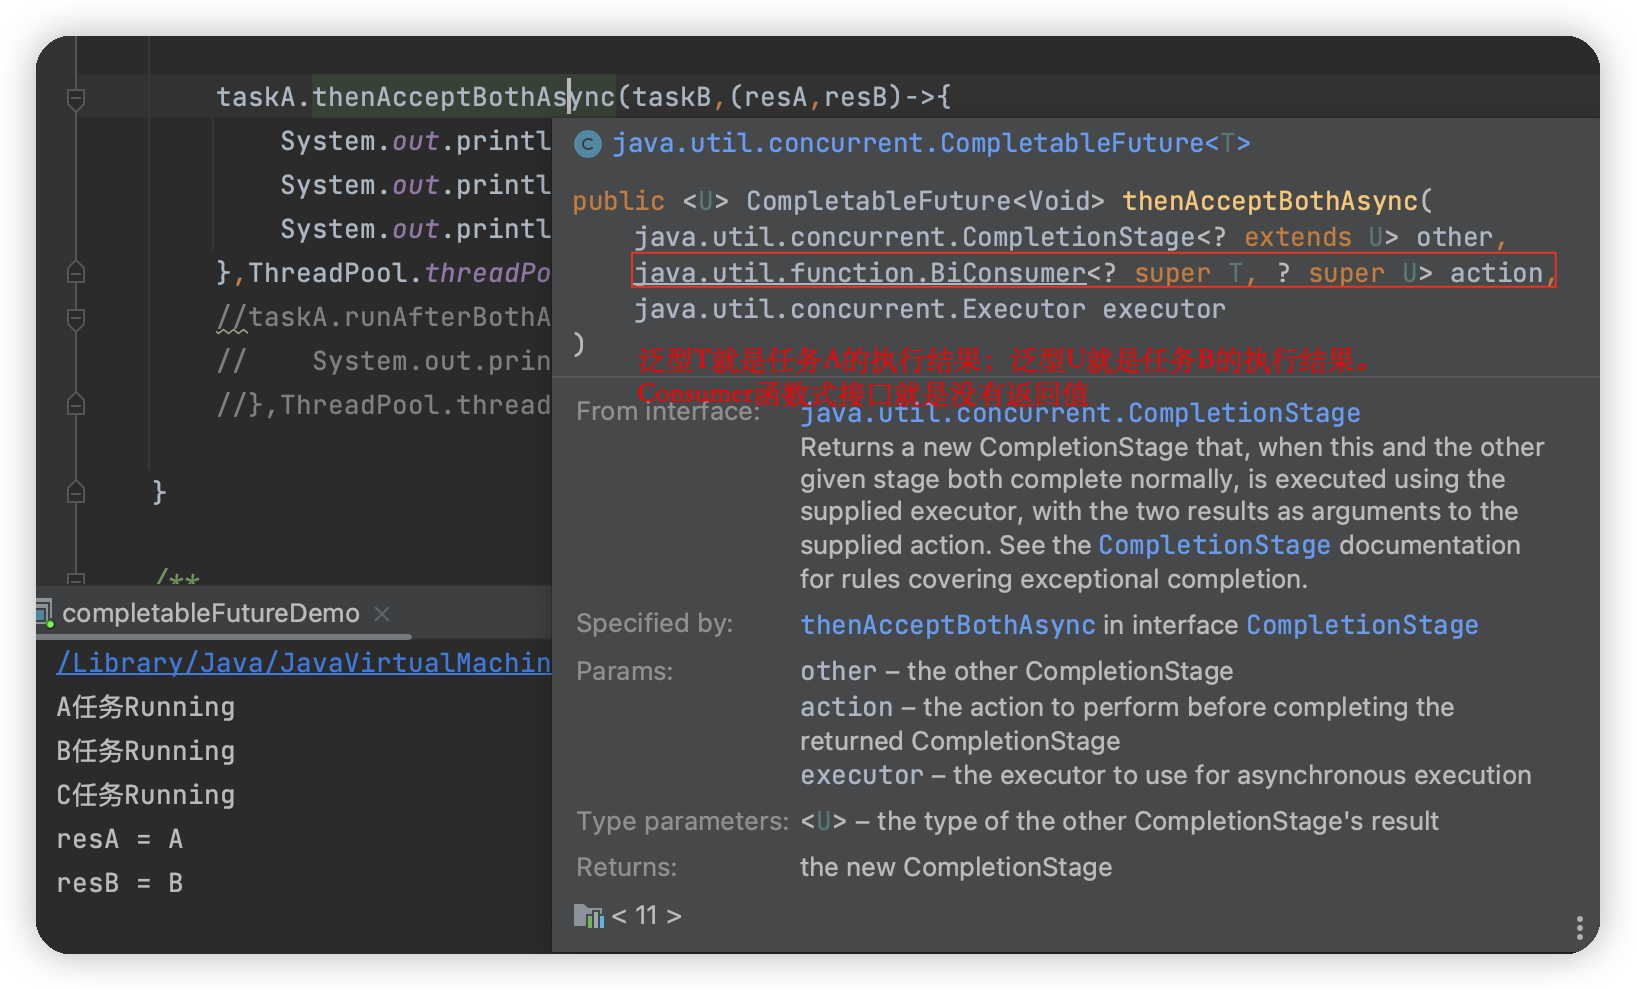Image resolution: width=1636 pixels, height=990 pixels.
Task: Open CompletionStage link after 'in interface'
Action: pyautogui.click(x=1362, y=625)
